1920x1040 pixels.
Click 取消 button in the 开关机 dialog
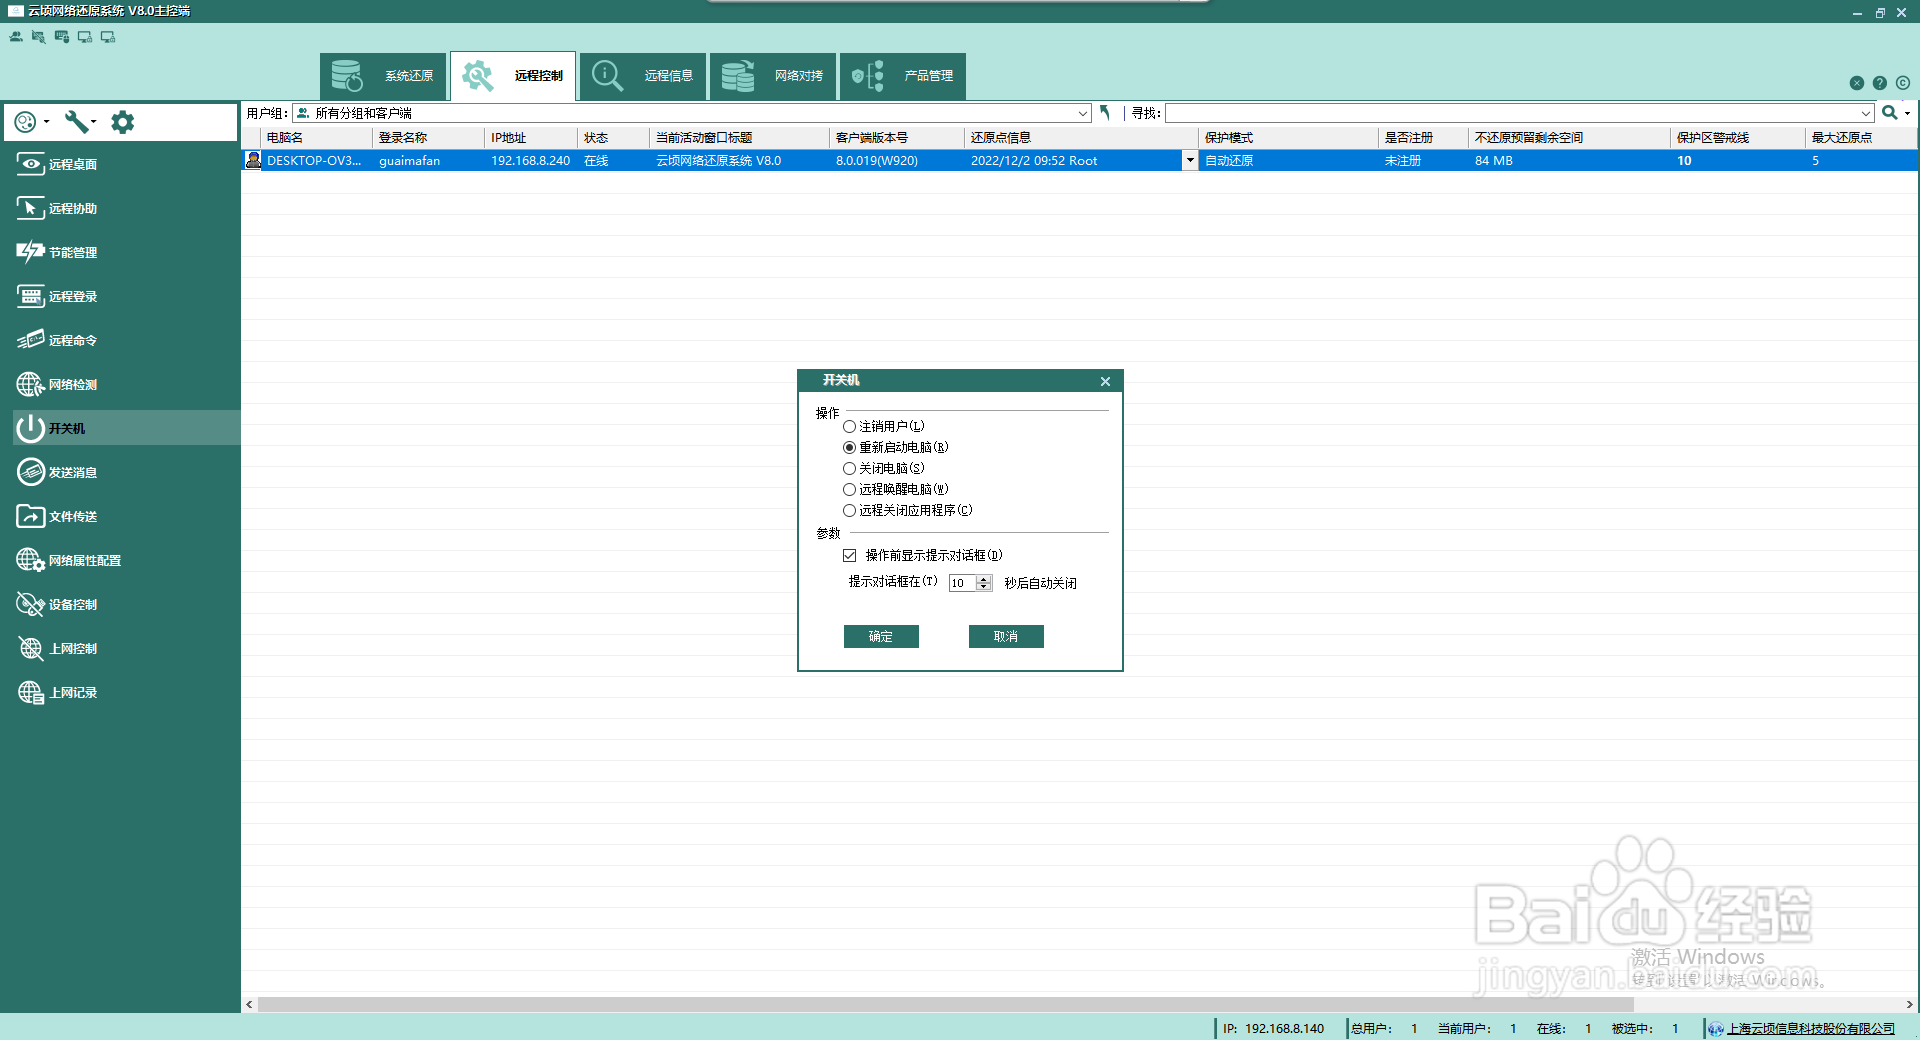pos(1006,637)
